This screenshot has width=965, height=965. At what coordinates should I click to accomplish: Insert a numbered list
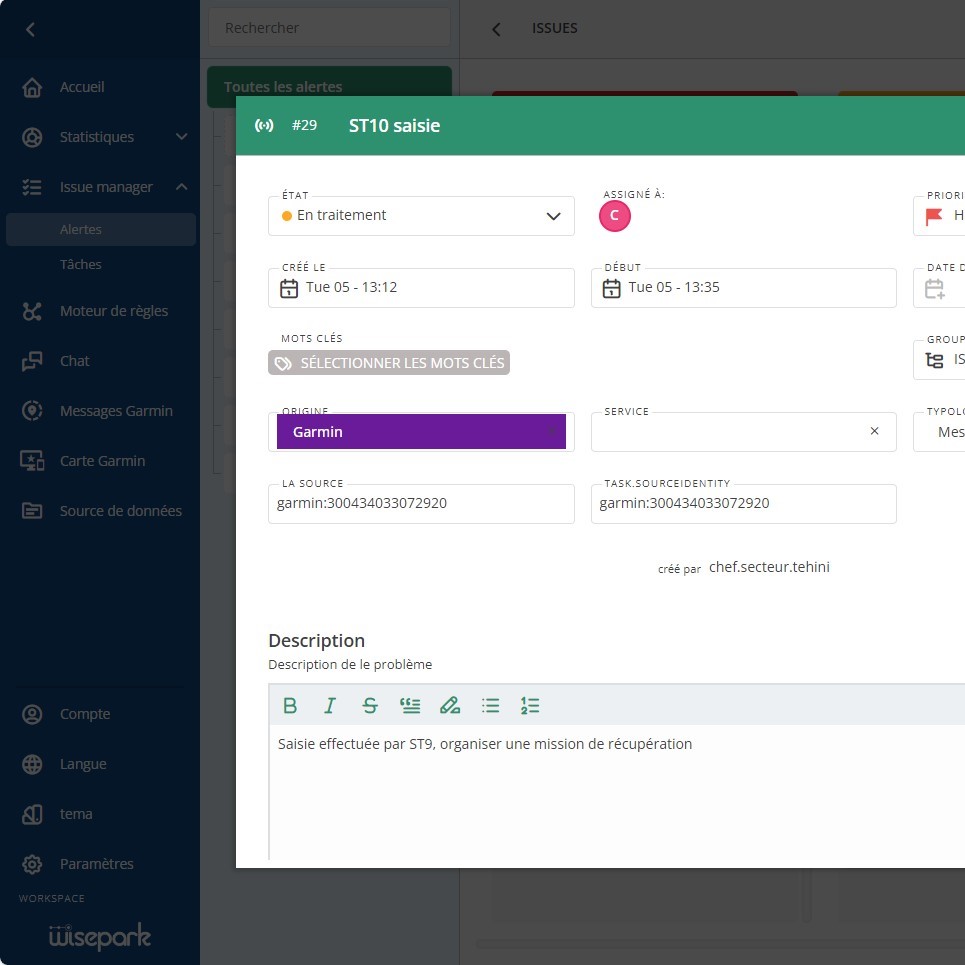tap(530, 706)
